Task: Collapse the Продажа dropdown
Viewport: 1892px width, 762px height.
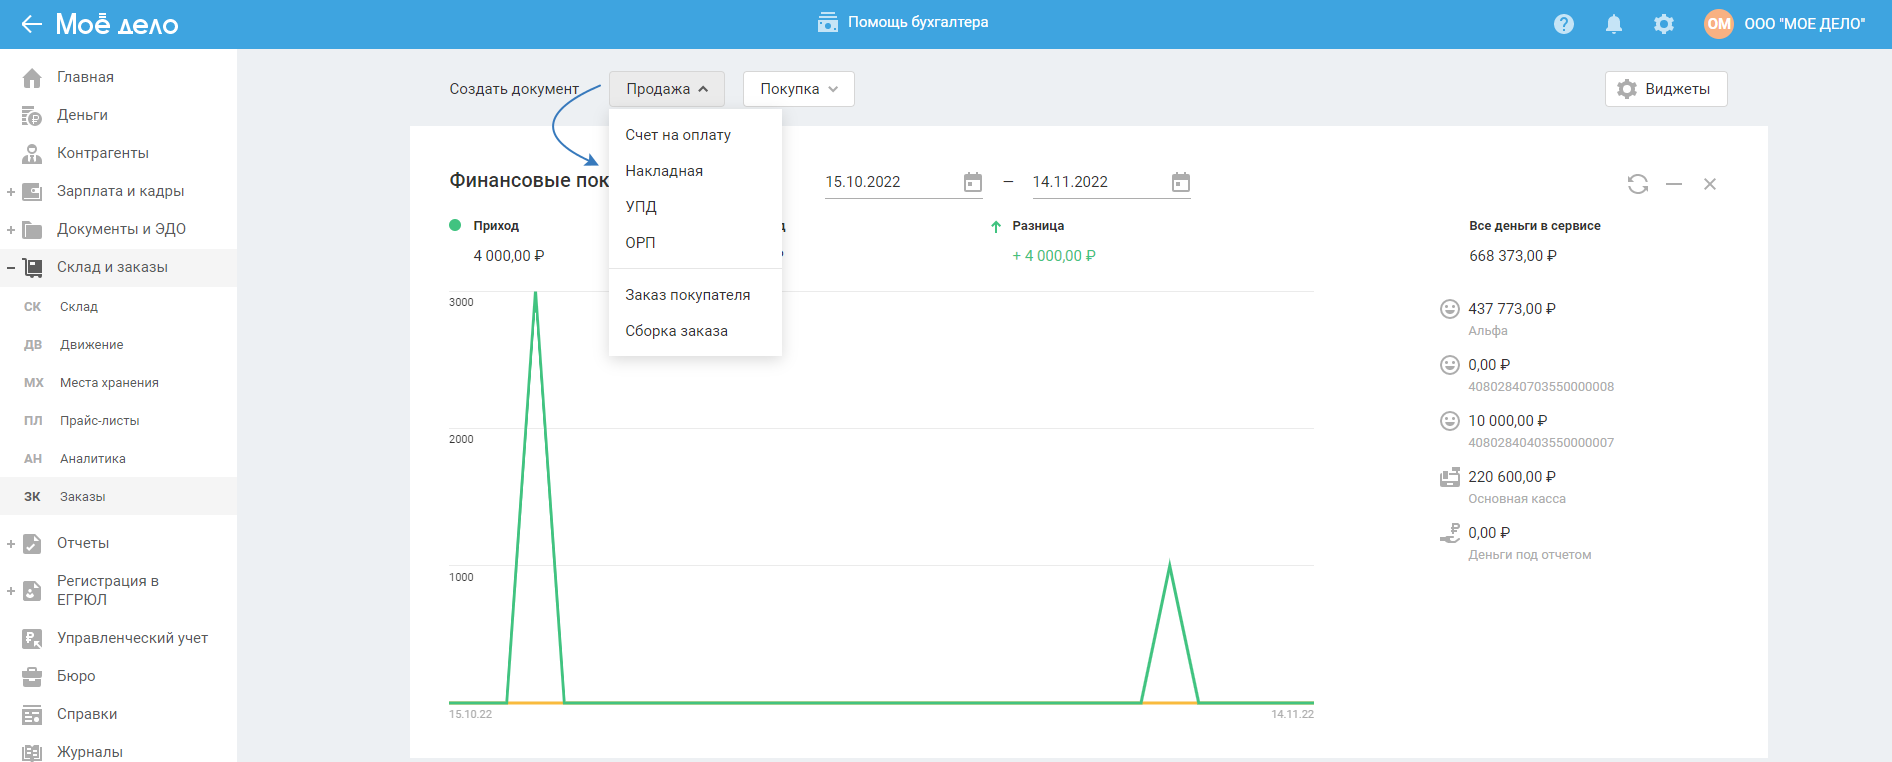Action: [666, 89]
